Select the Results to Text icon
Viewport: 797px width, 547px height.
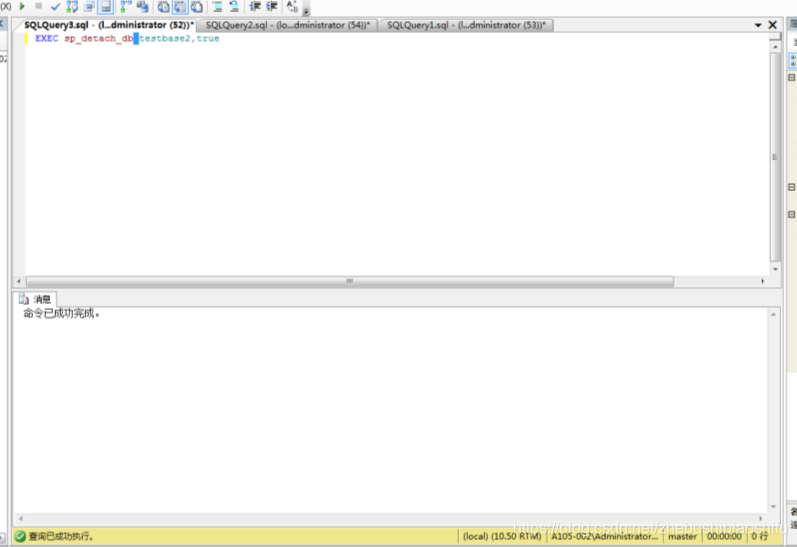[x=163, y=7]
